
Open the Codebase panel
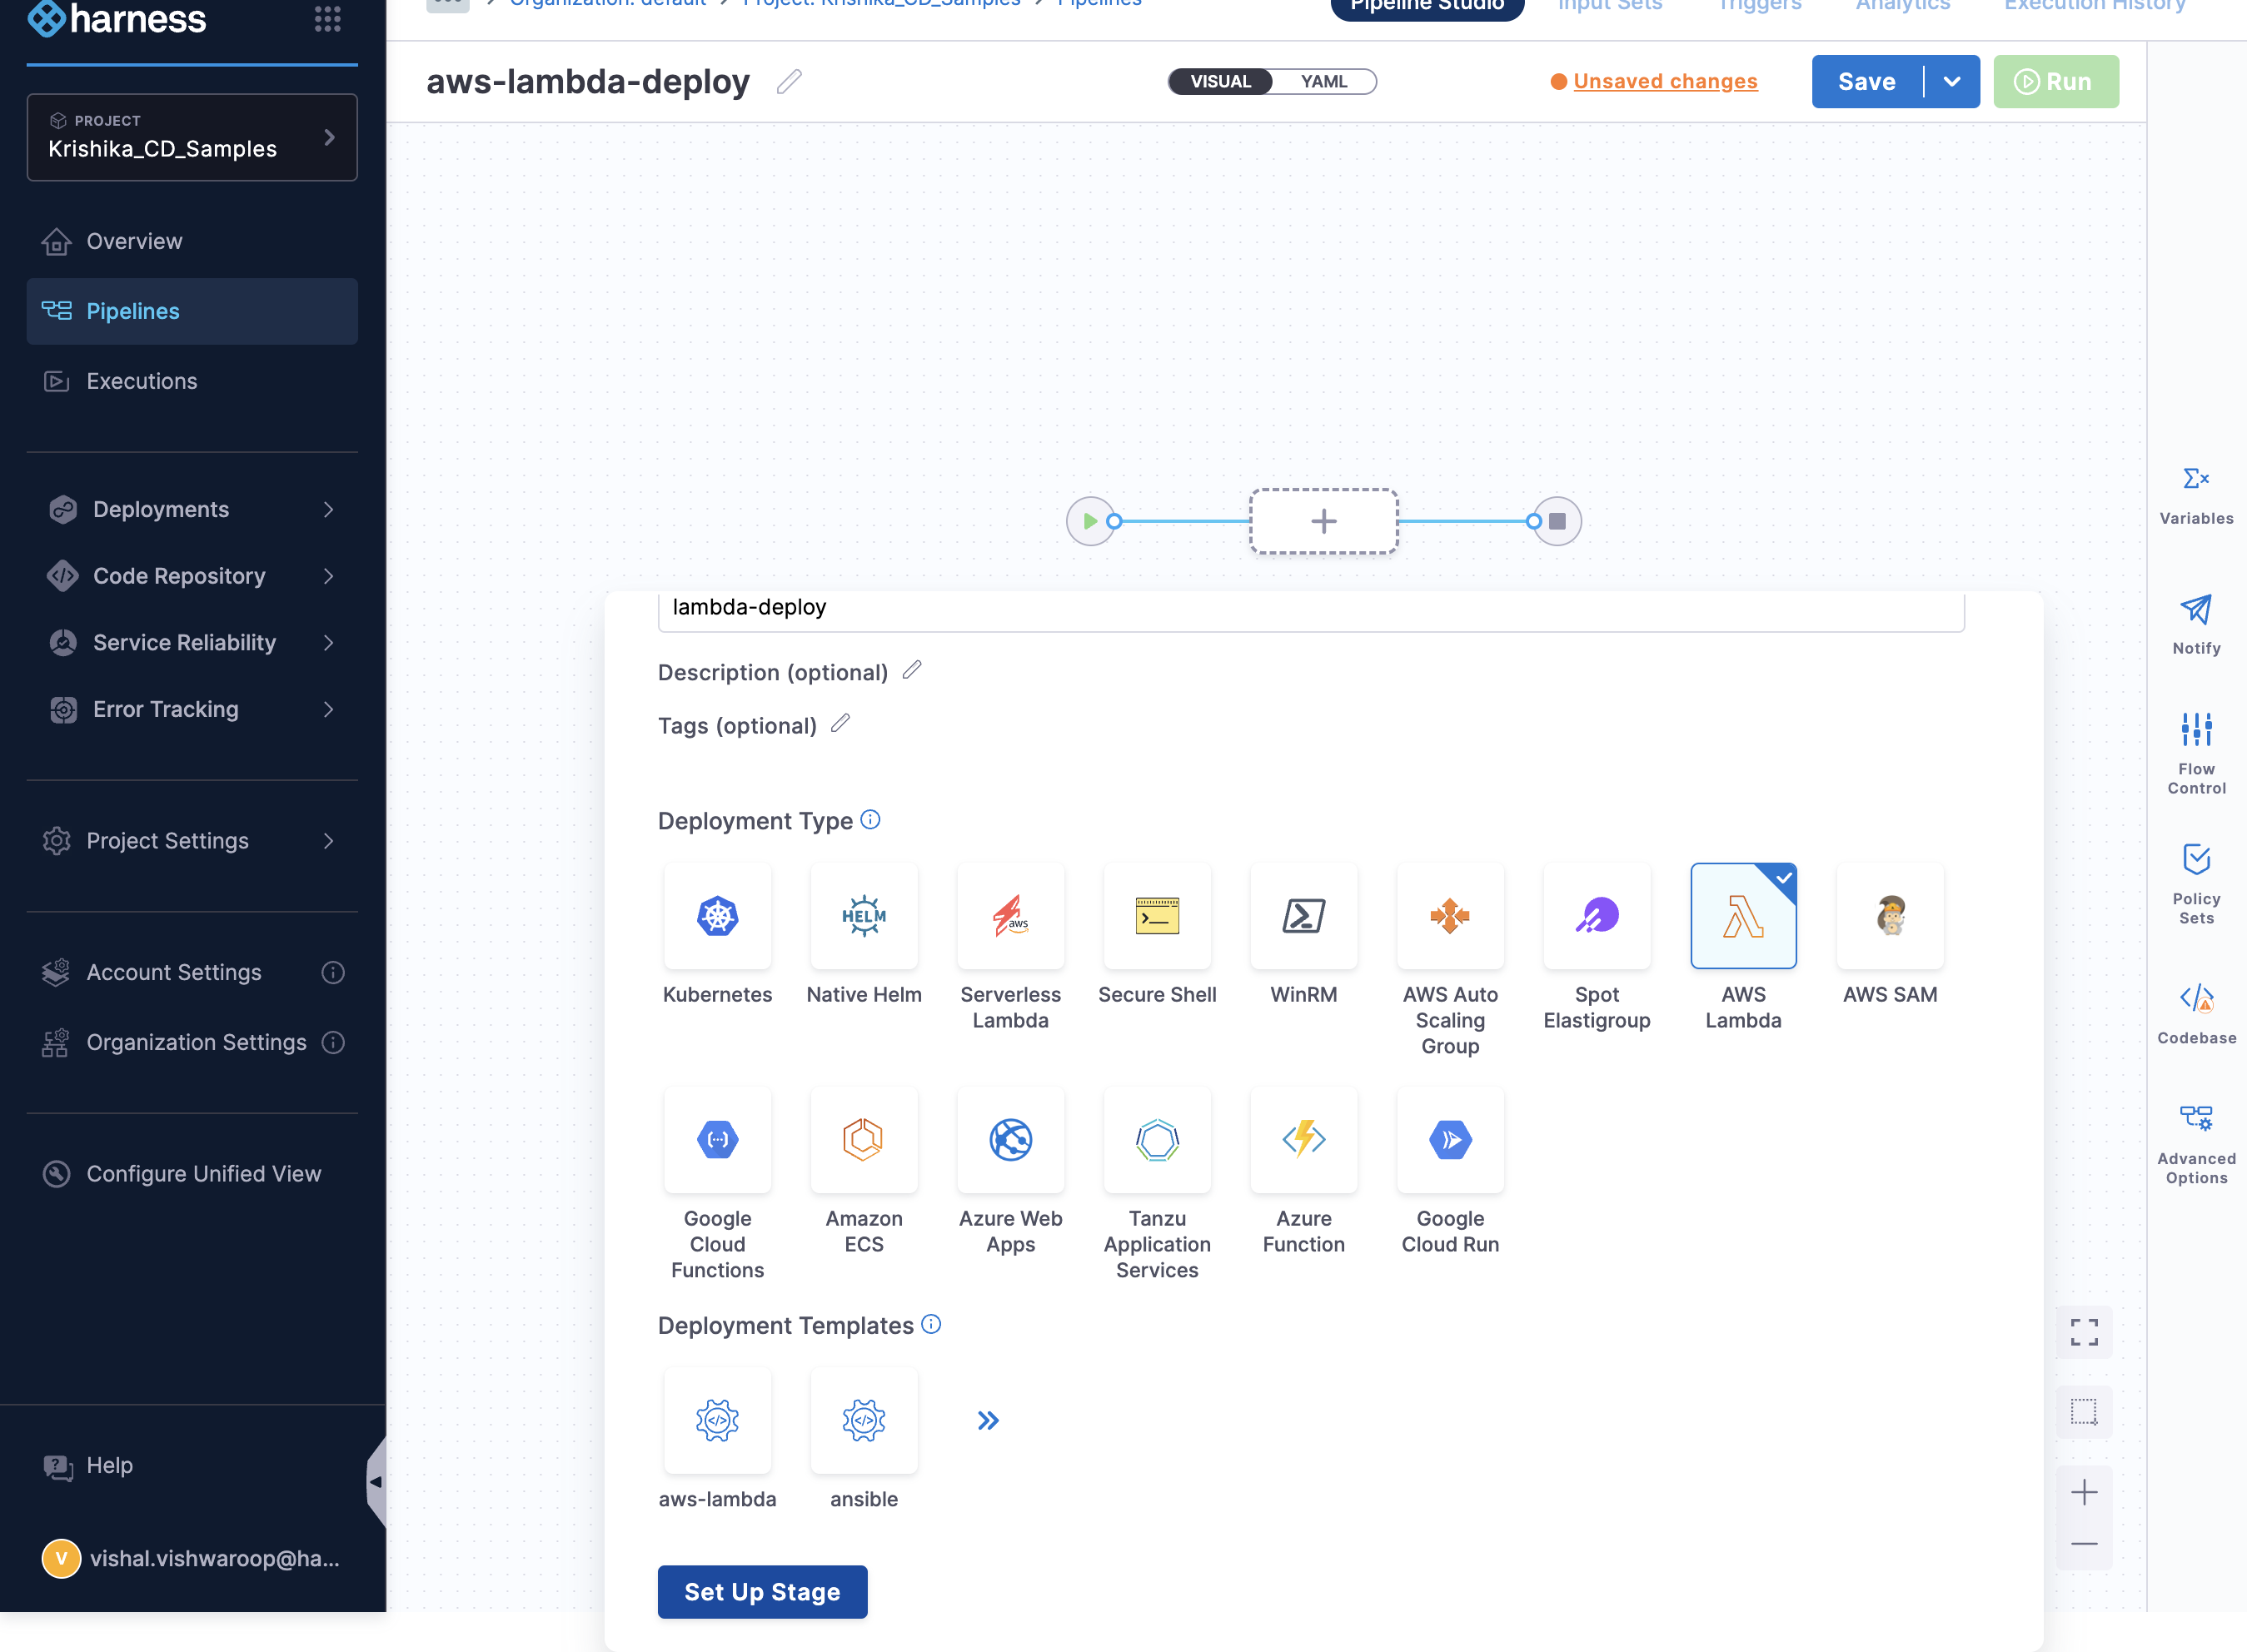tap(2196, 1015)
